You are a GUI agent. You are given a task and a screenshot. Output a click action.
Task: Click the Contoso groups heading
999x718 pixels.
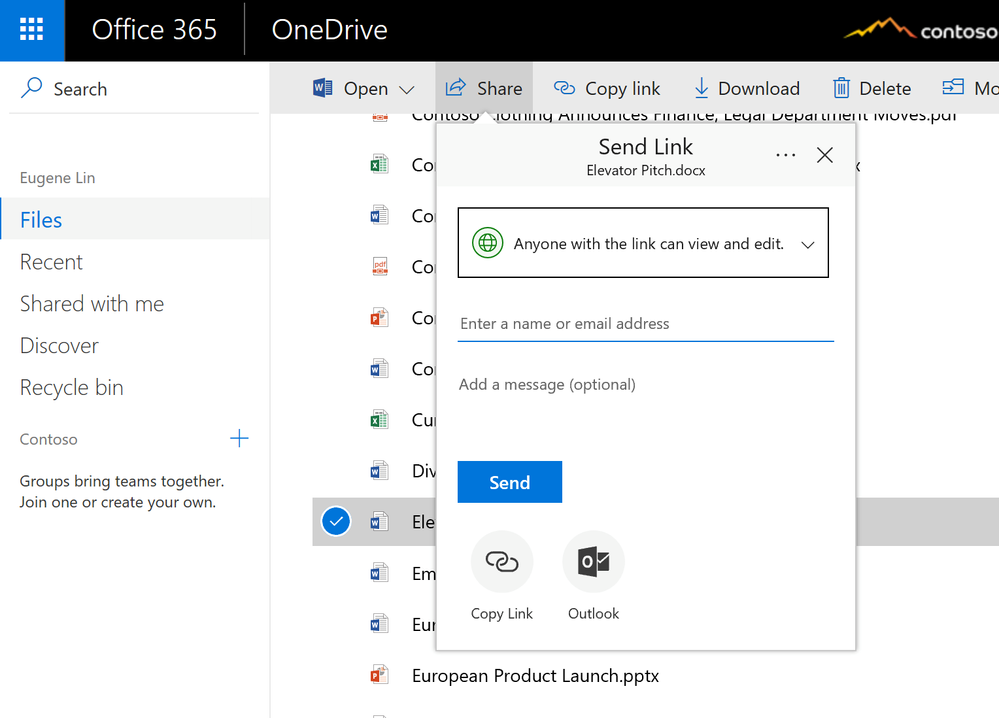coord(48,440)
